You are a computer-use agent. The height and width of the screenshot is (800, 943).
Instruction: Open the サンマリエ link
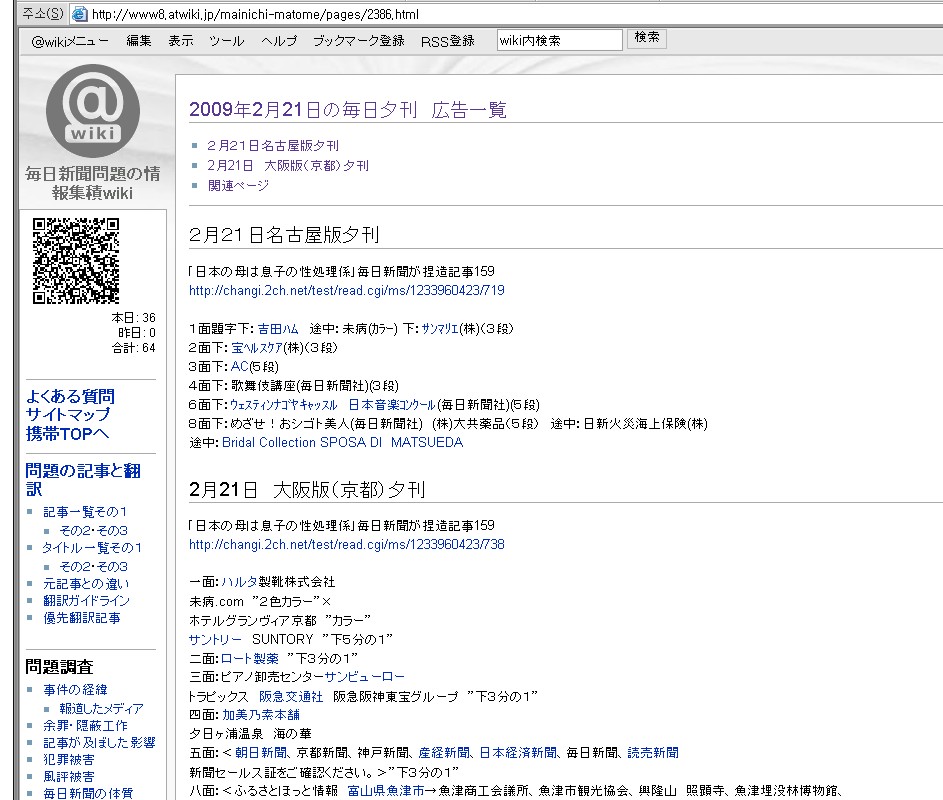[x=440, y=328]
